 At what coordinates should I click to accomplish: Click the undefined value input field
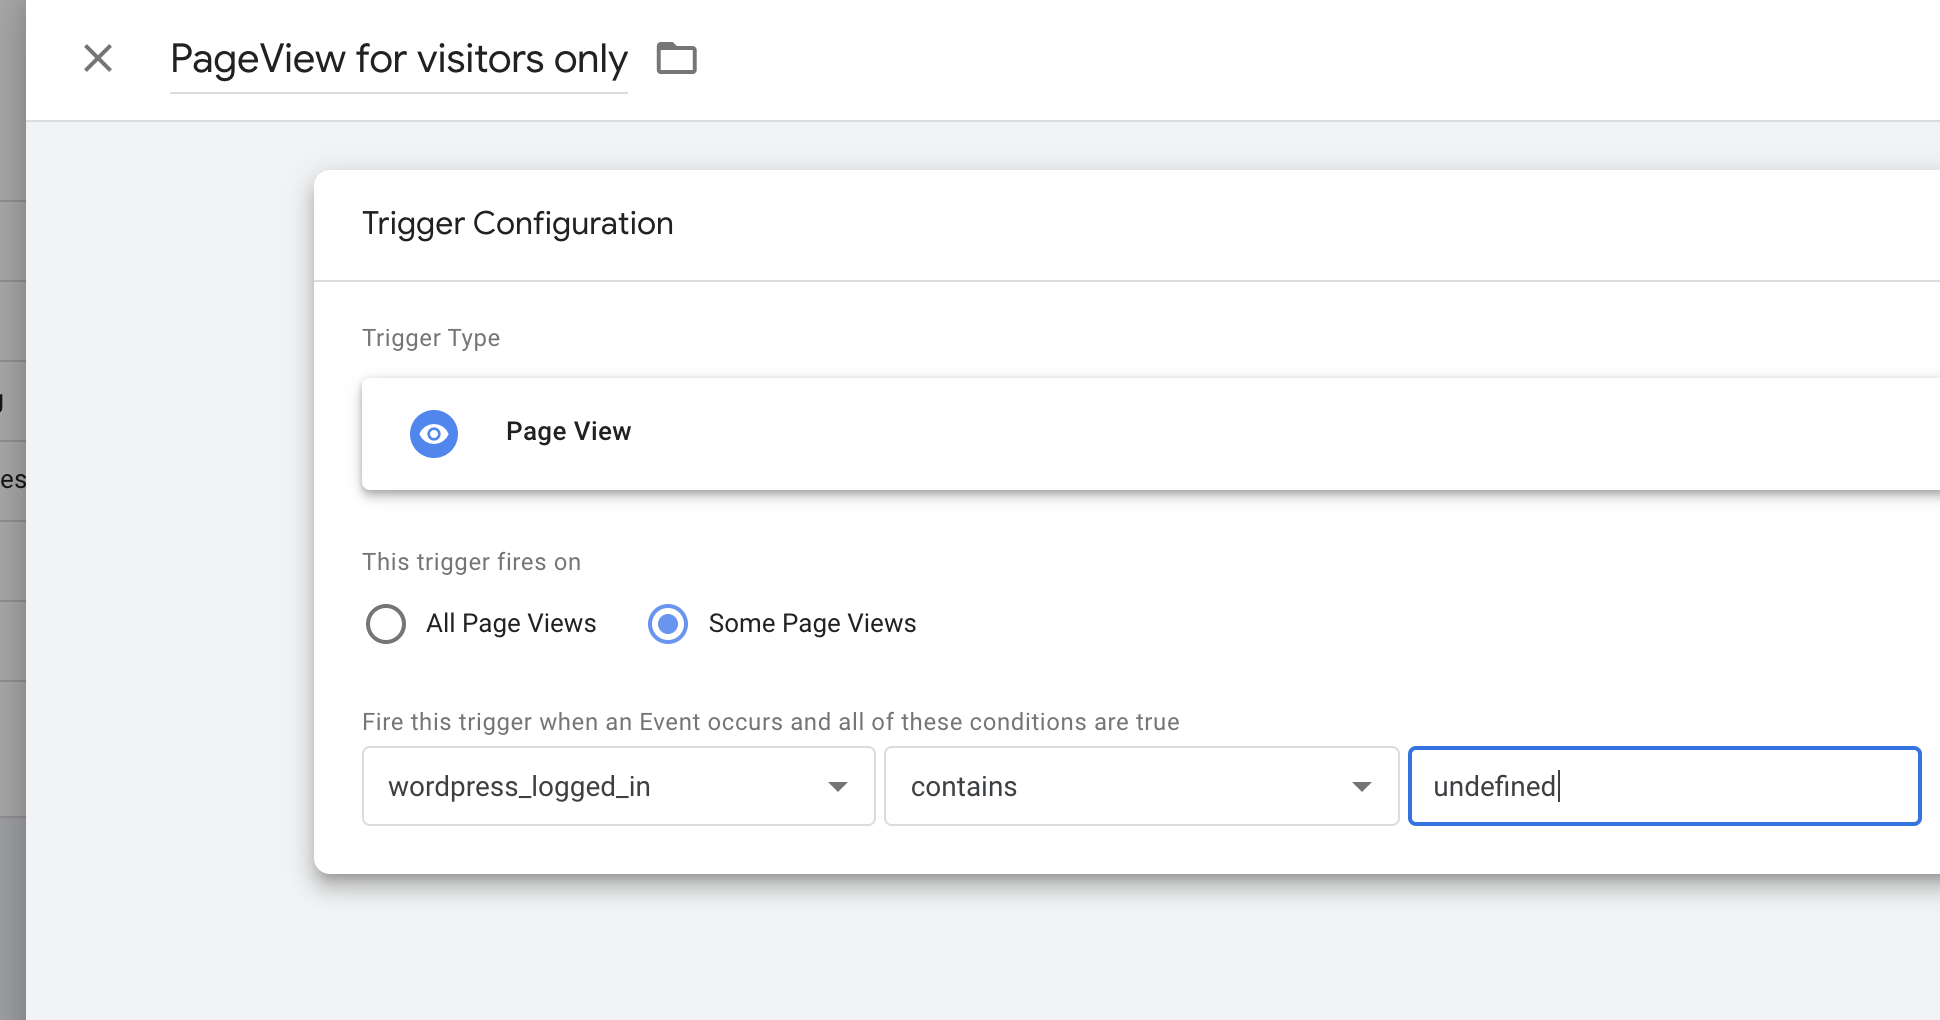1664,786
